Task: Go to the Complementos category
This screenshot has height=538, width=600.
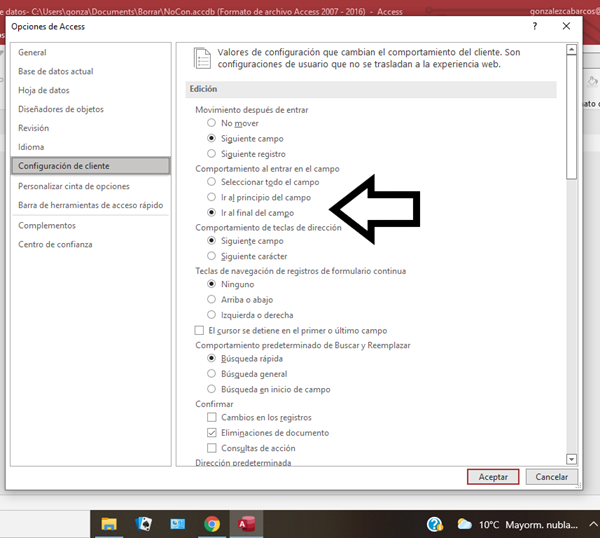Action: (91, 225)
